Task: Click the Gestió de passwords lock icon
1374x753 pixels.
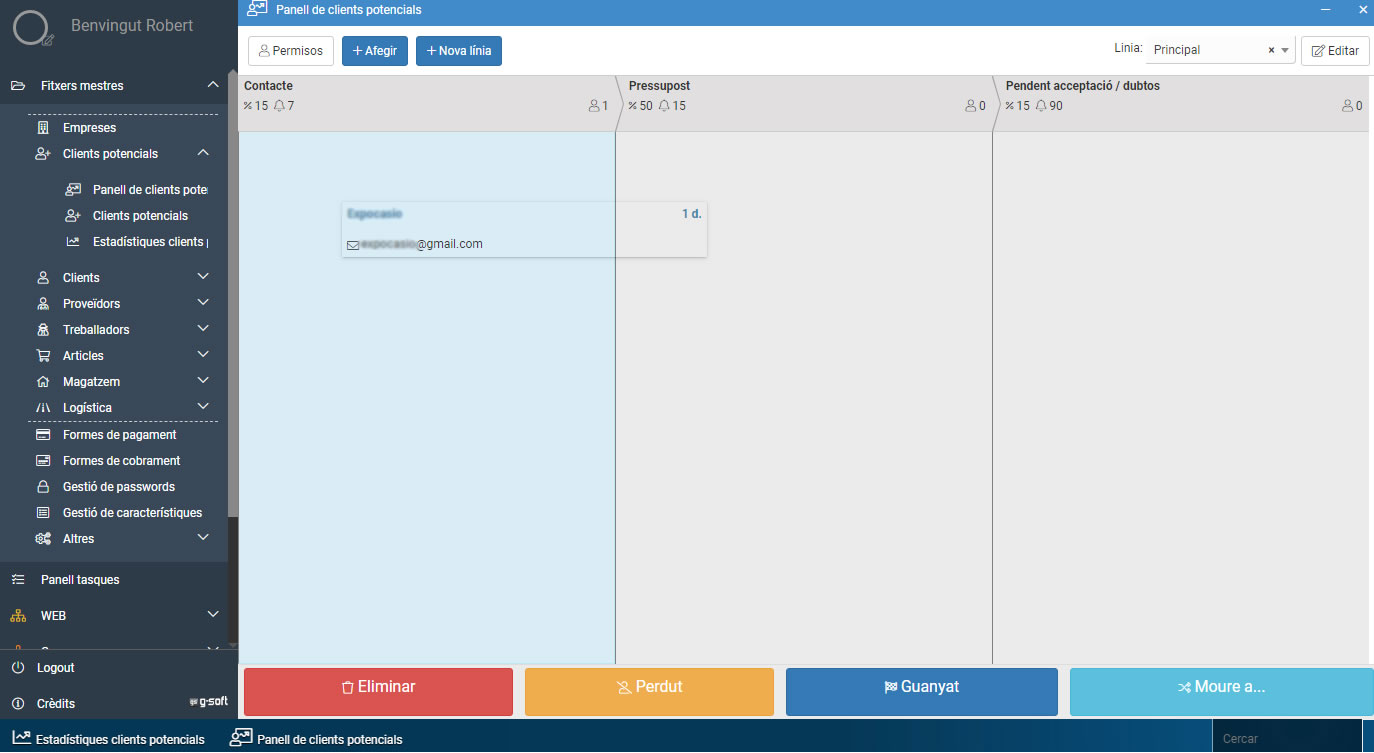Action: pyautogui.click(x=43, y=487)
